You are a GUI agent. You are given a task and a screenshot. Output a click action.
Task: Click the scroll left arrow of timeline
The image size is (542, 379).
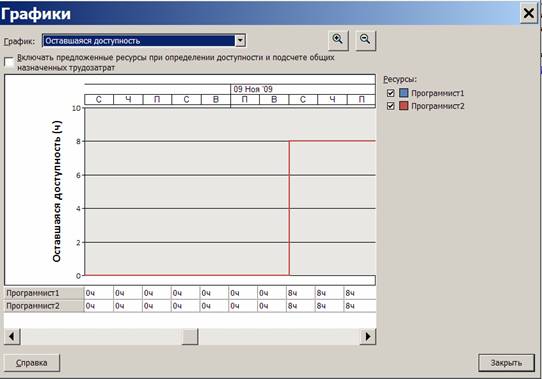coord(12,336)
